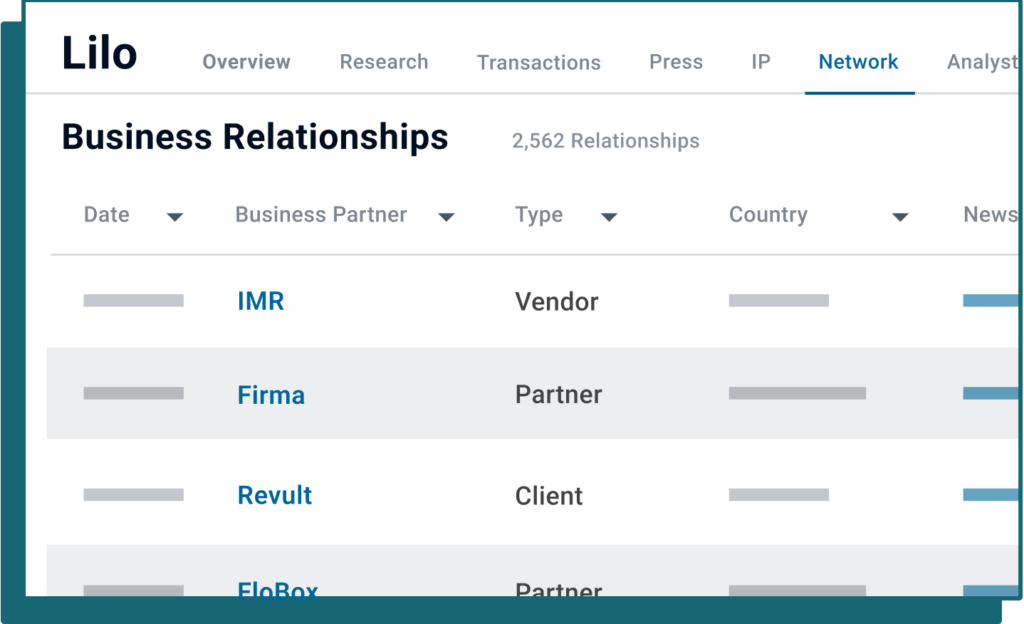1024x624 pixels.
Task: Sort by Date column dropdown arrow
Action: point(175,217)
